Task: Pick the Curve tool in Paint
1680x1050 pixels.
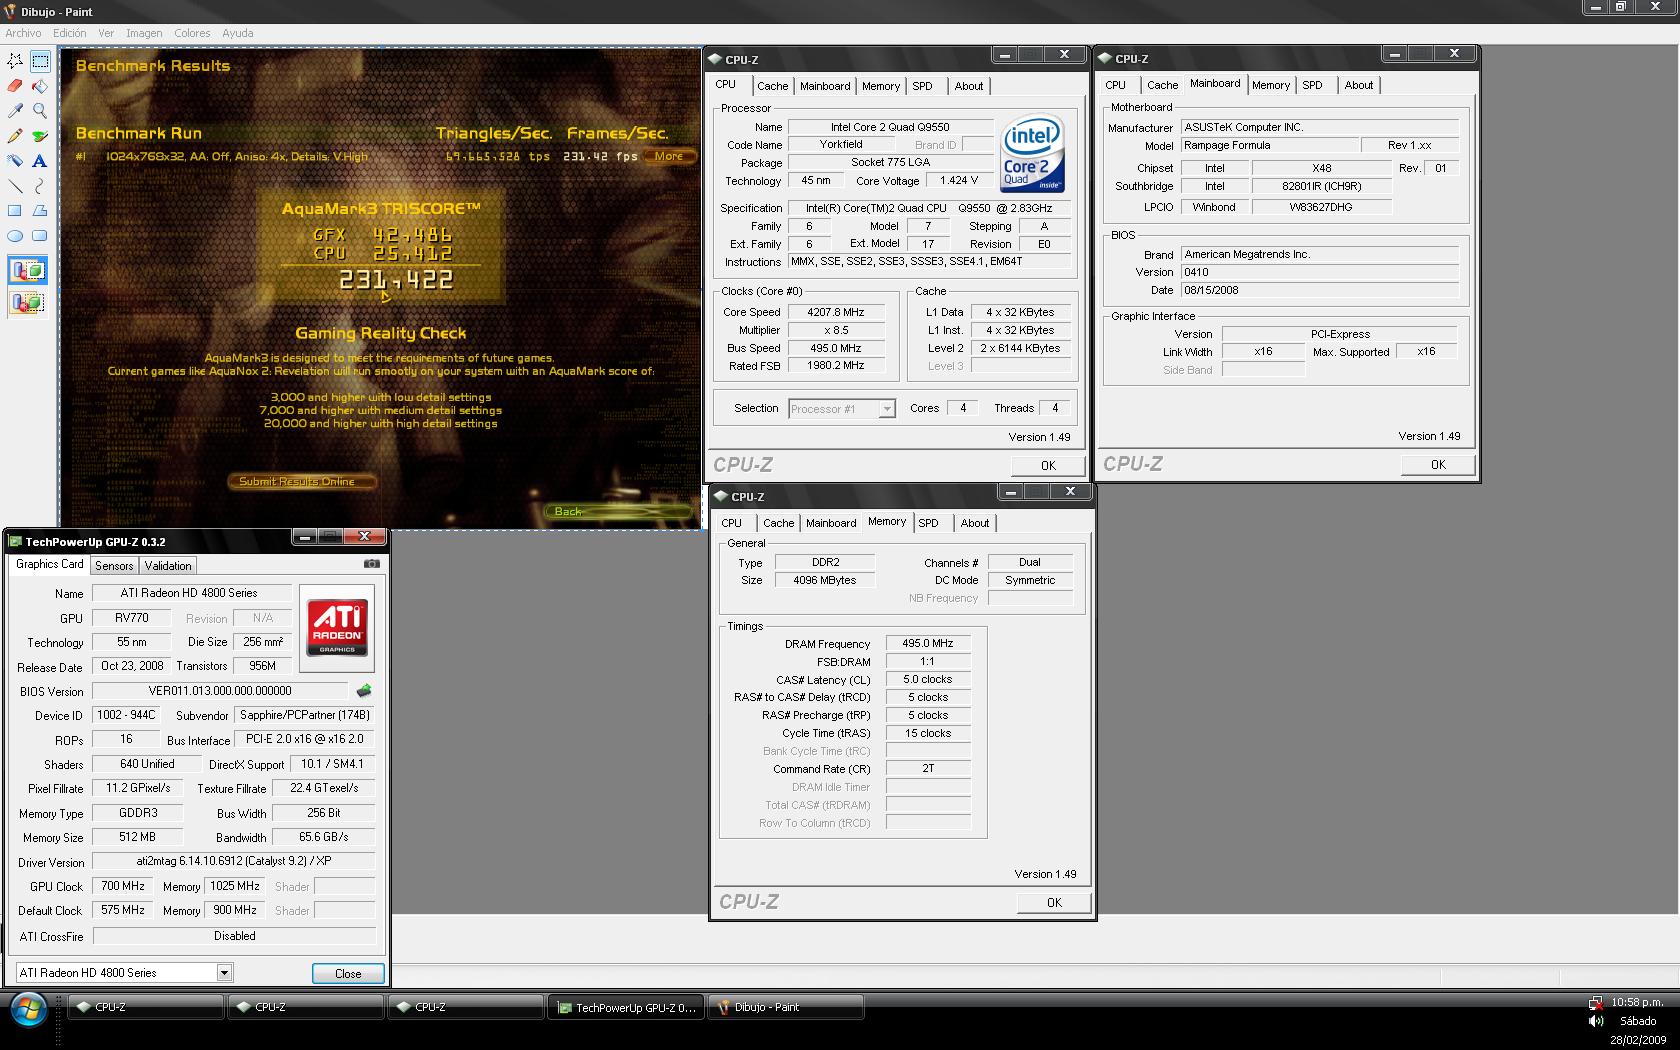Action: pyautogui.click(x=40, y=186)
